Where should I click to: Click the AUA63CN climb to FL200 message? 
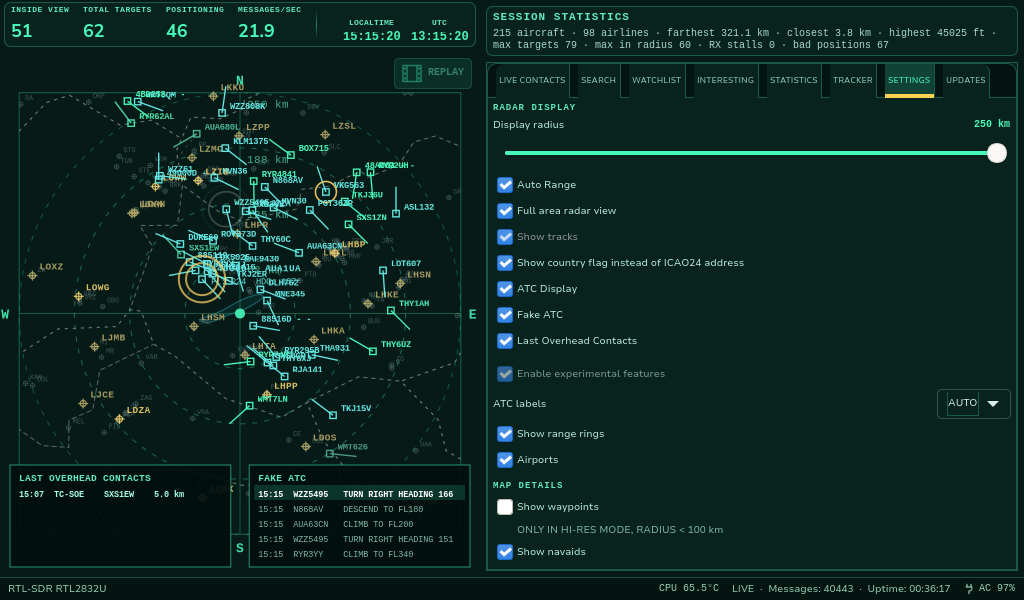coord(359,524)
